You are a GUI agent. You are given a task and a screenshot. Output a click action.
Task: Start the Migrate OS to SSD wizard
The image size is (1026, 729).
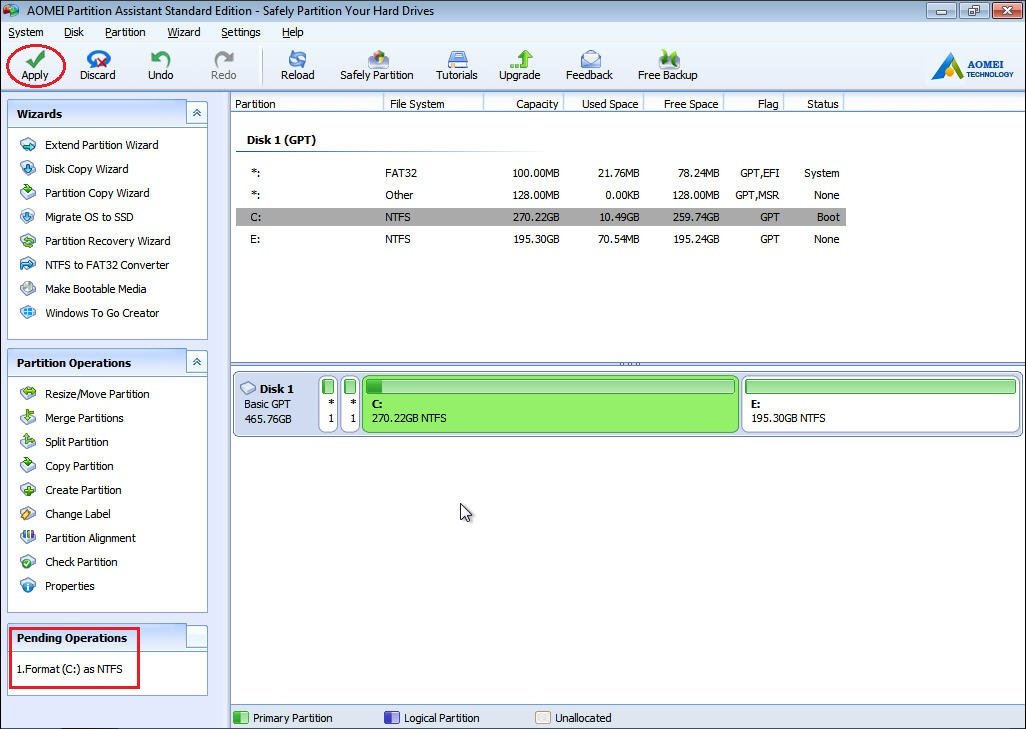coord(89,217)
